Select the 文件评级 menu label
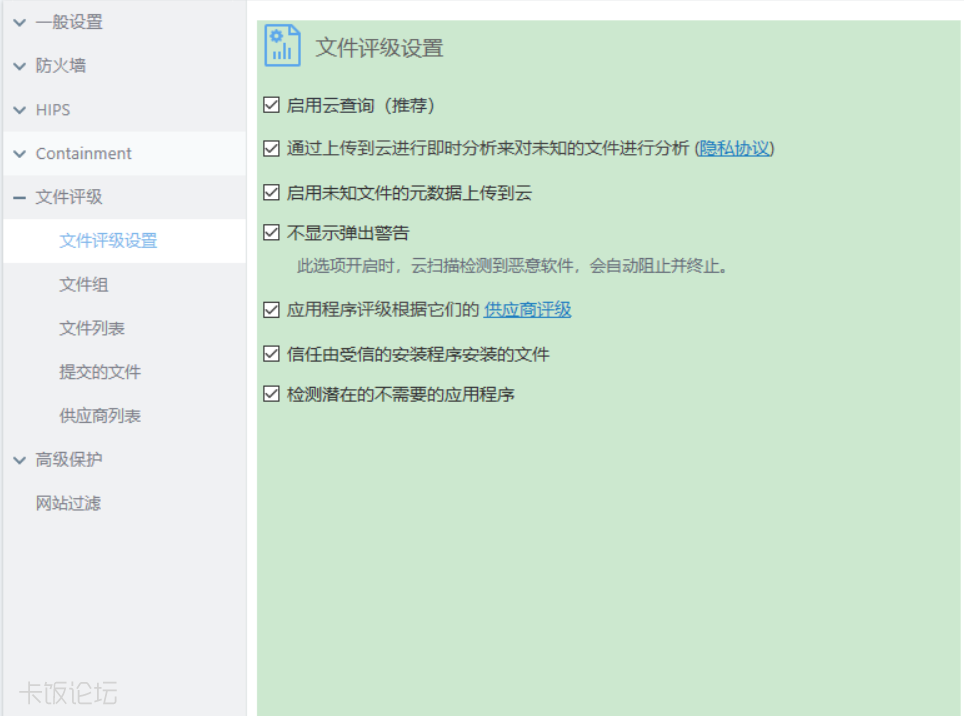964x716 pixels. coord(69,197)
